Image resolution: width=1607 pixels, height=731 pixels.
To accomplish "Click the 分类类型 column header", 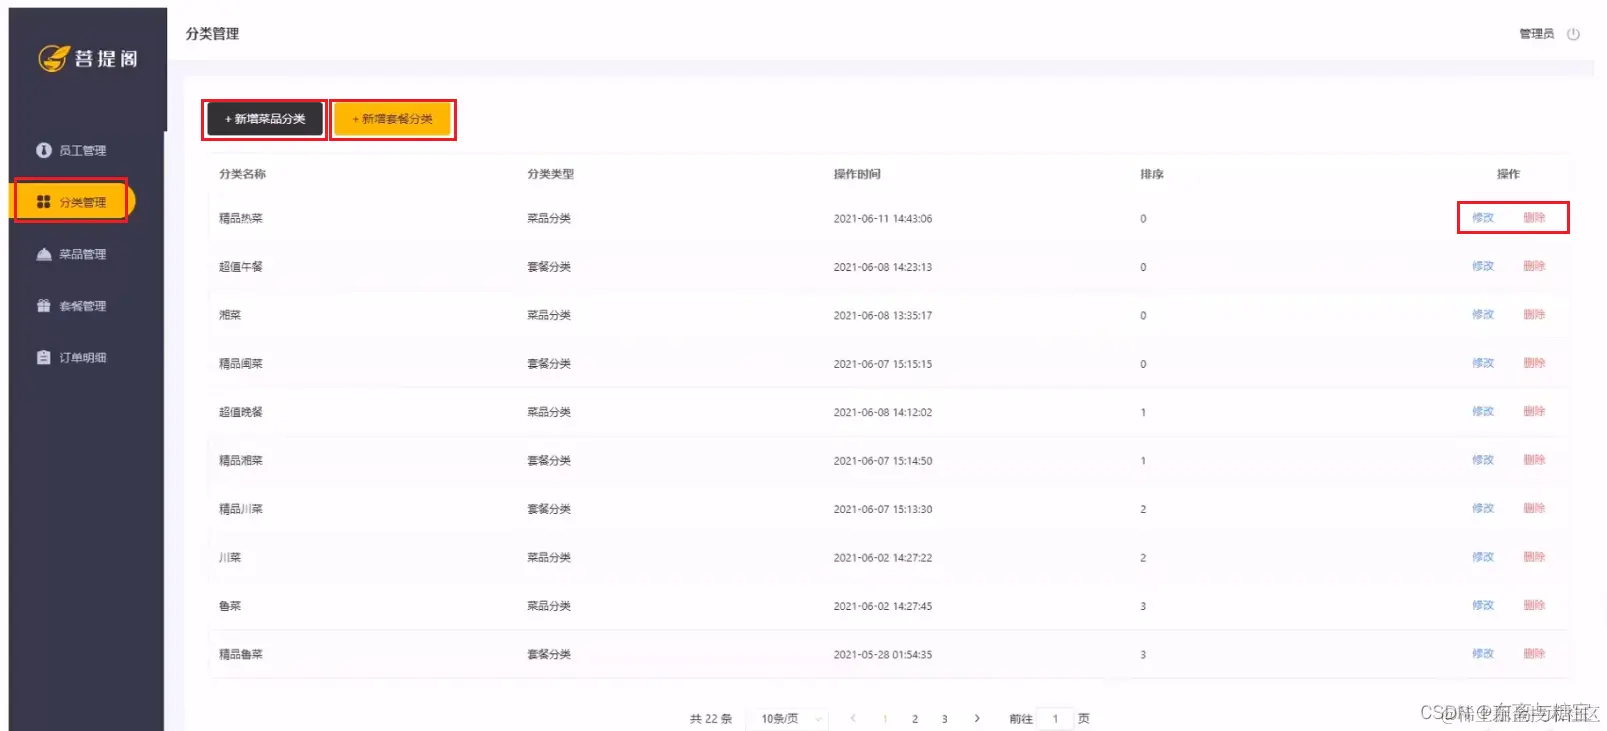I will [x=550, y=174].
